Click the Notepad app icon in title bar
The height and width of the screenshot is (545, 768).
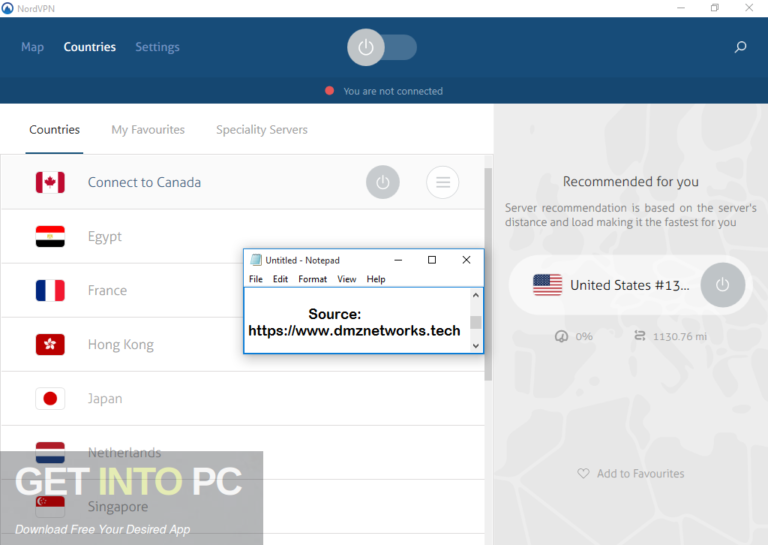pos(256,260)
